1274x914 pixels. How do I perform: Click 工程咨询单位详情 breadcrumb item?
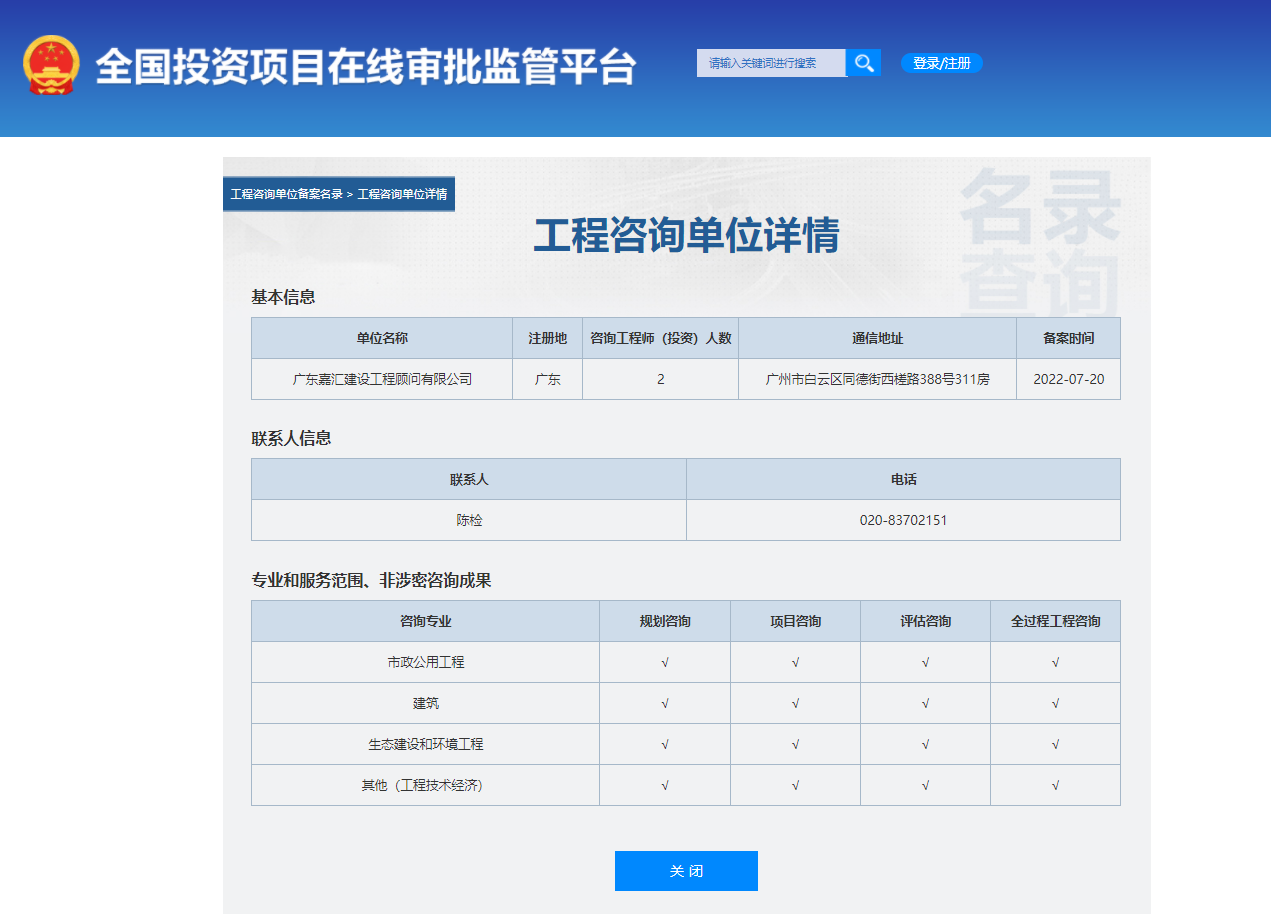[402, 194]
